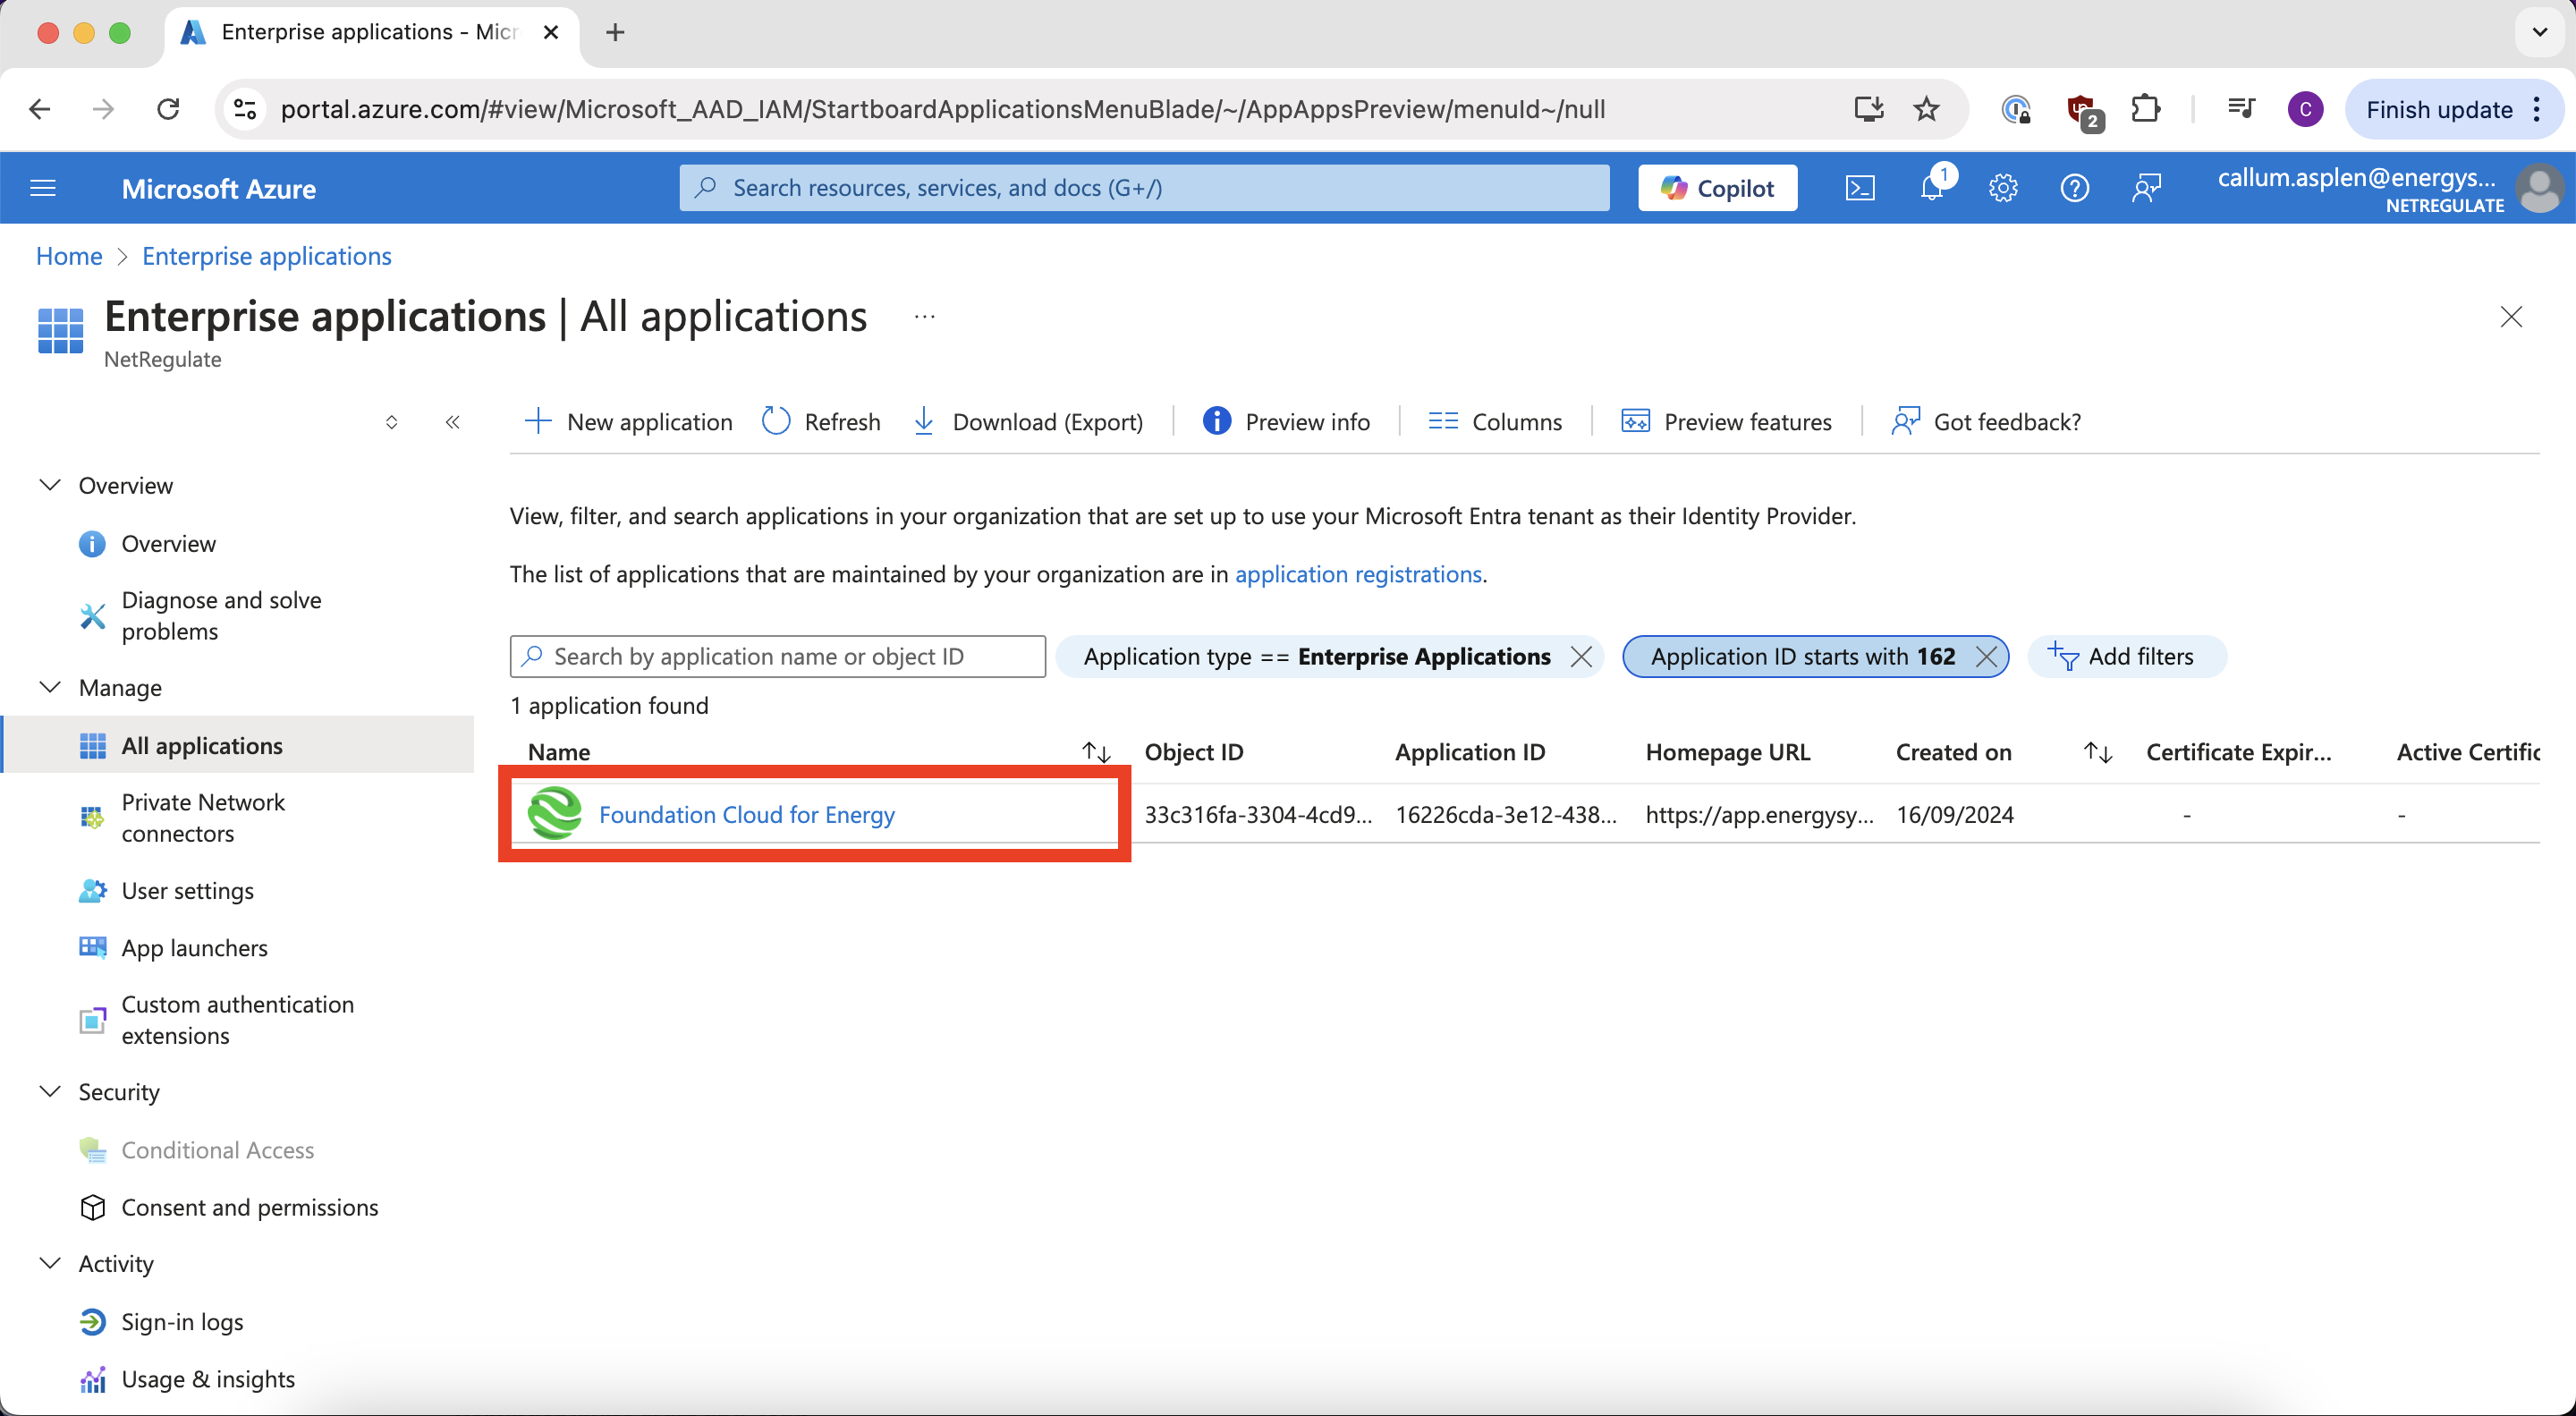Collapse the Security section

[50, 1091]
